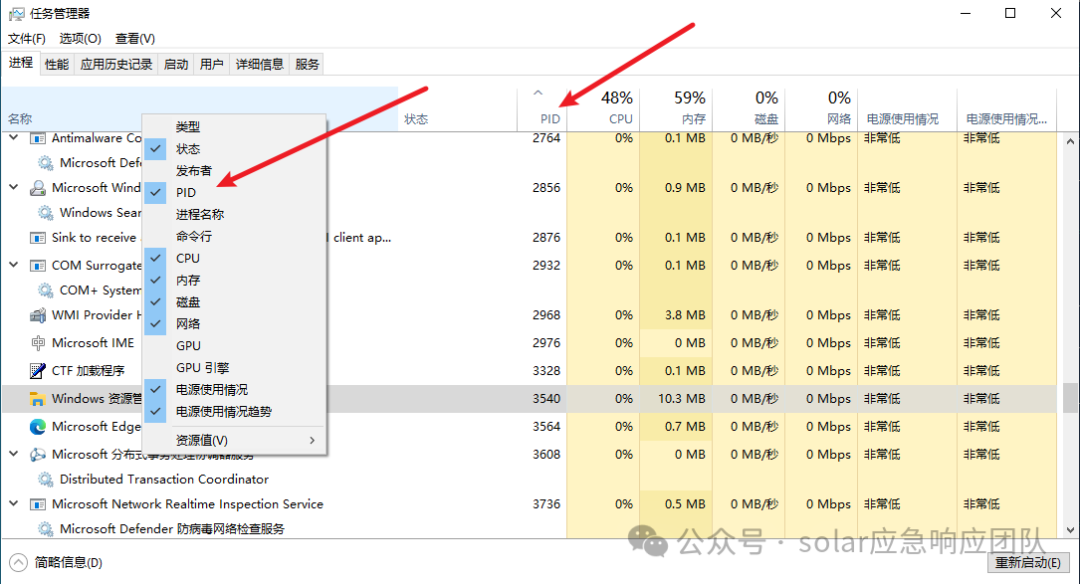Collapse the Microsoft Network Realtime Inspection group
This screenshot has height=584, width=1080.
pos(14,503)
